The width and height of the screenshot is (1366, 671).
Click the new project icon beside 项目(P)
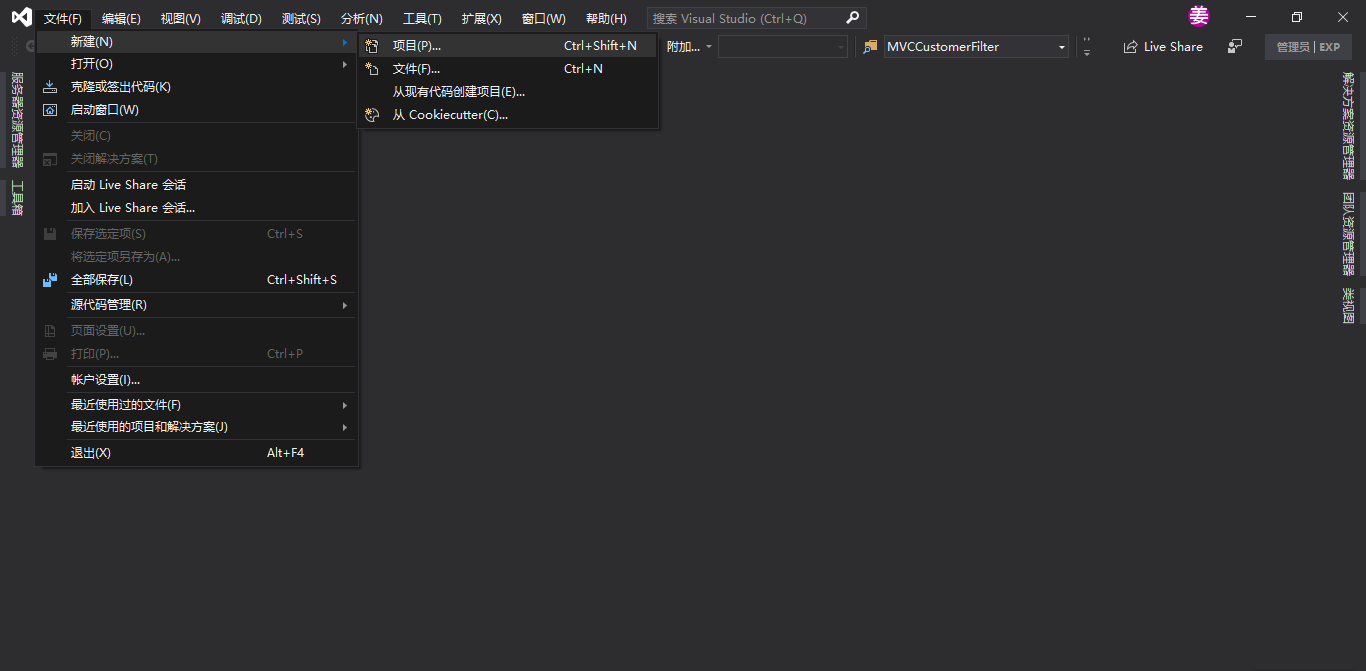pos(372,46)
